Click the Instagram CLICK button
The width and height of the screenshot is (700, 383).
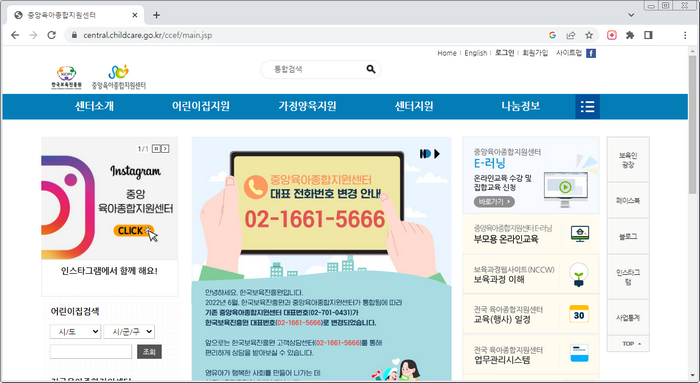(x=133, y=231)
